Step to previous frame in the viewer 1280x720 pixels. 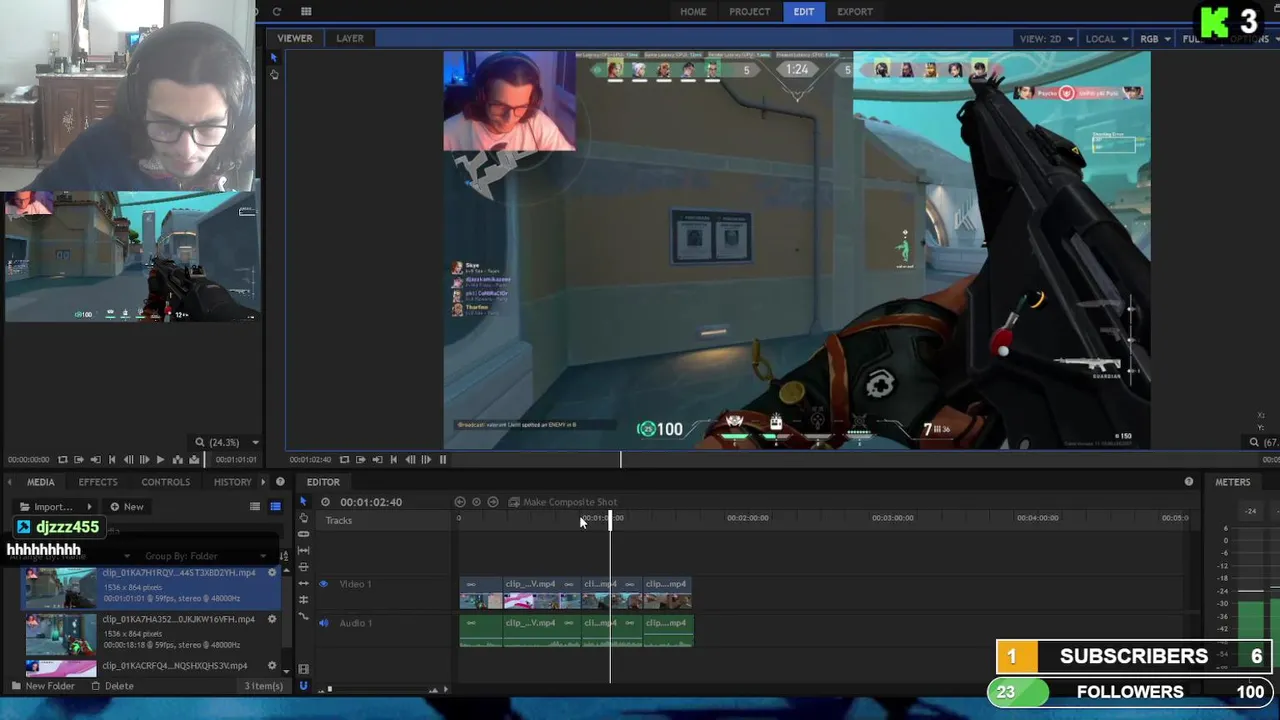click(410, 460)
